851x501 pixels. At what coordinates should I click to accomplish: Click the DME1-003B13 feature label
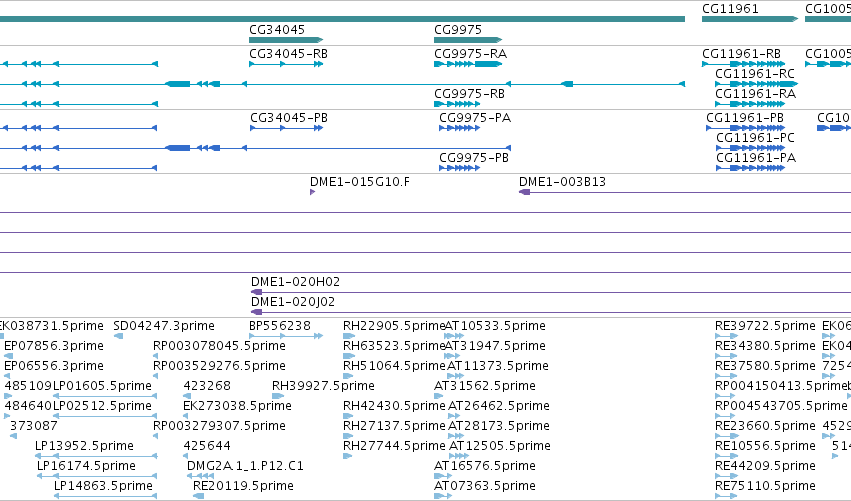tap(562, 182)
